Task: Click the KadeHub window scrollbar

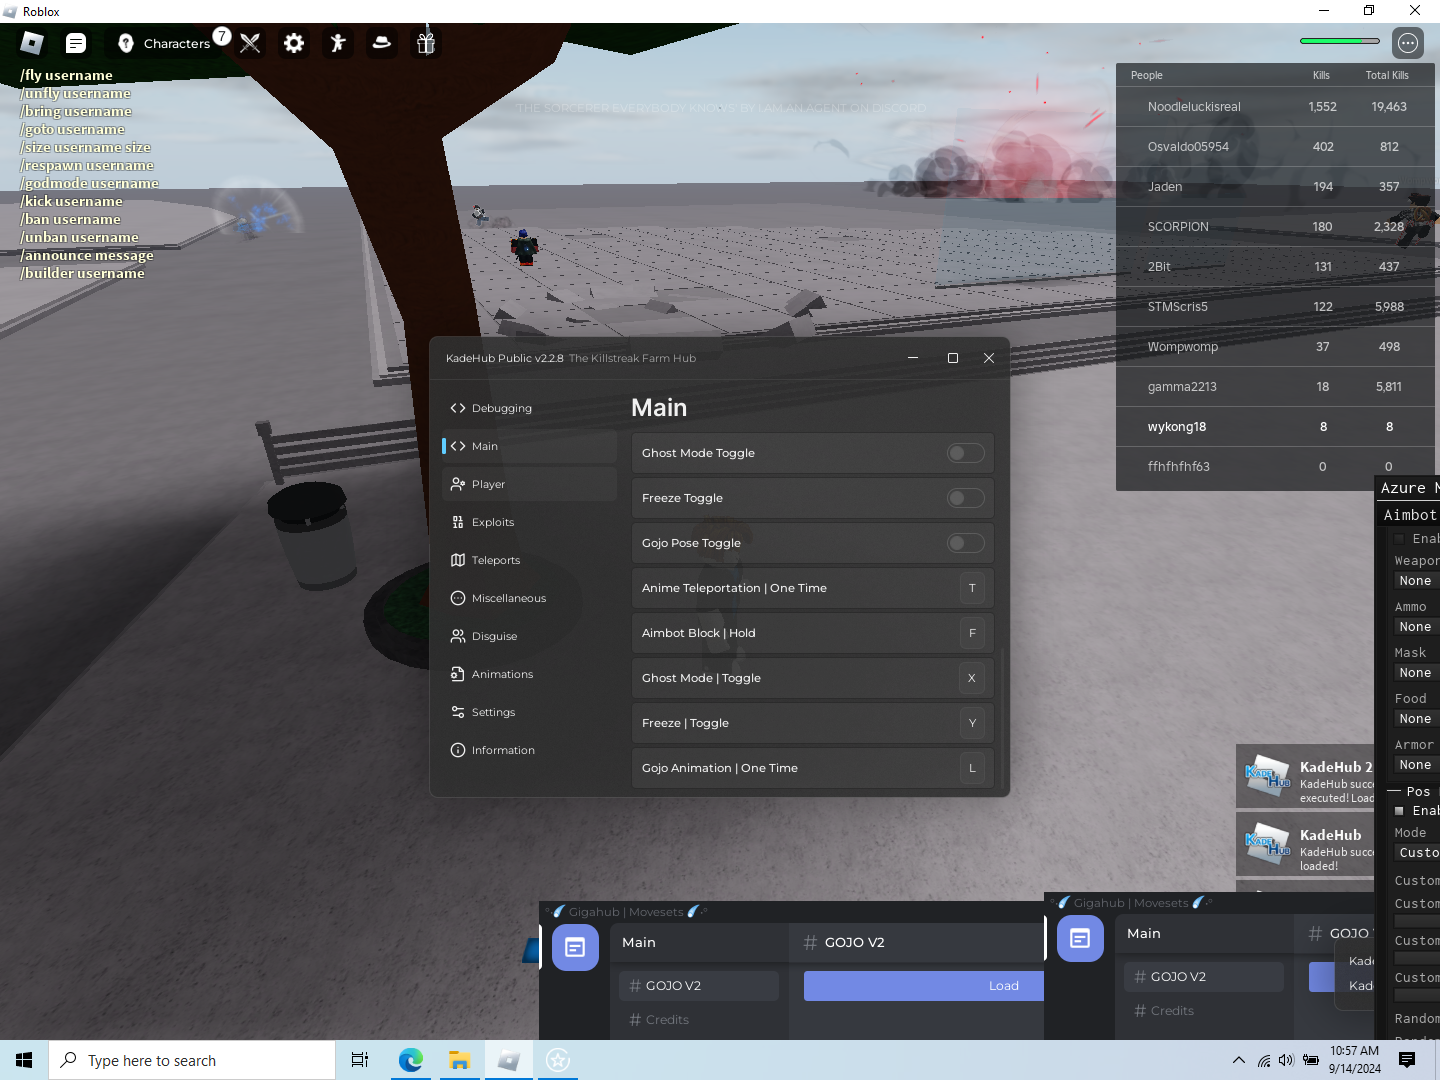Action: pos(1003,716)
